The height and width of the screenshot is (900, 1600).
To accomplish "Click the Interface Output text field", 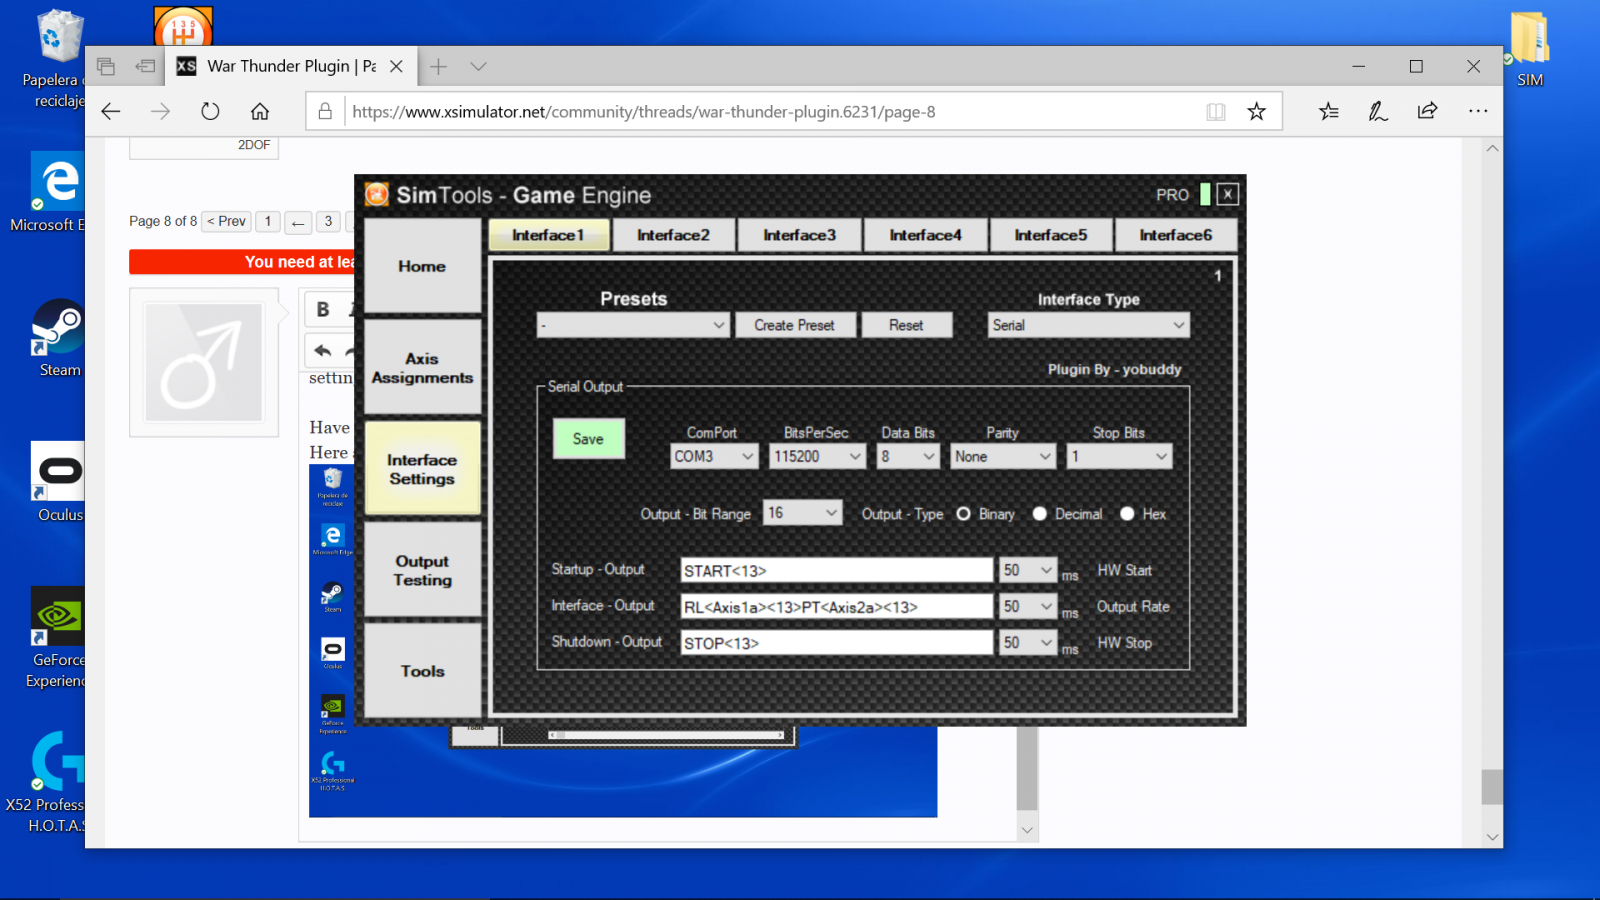I will pyautogui.click(x=836, y=606).
